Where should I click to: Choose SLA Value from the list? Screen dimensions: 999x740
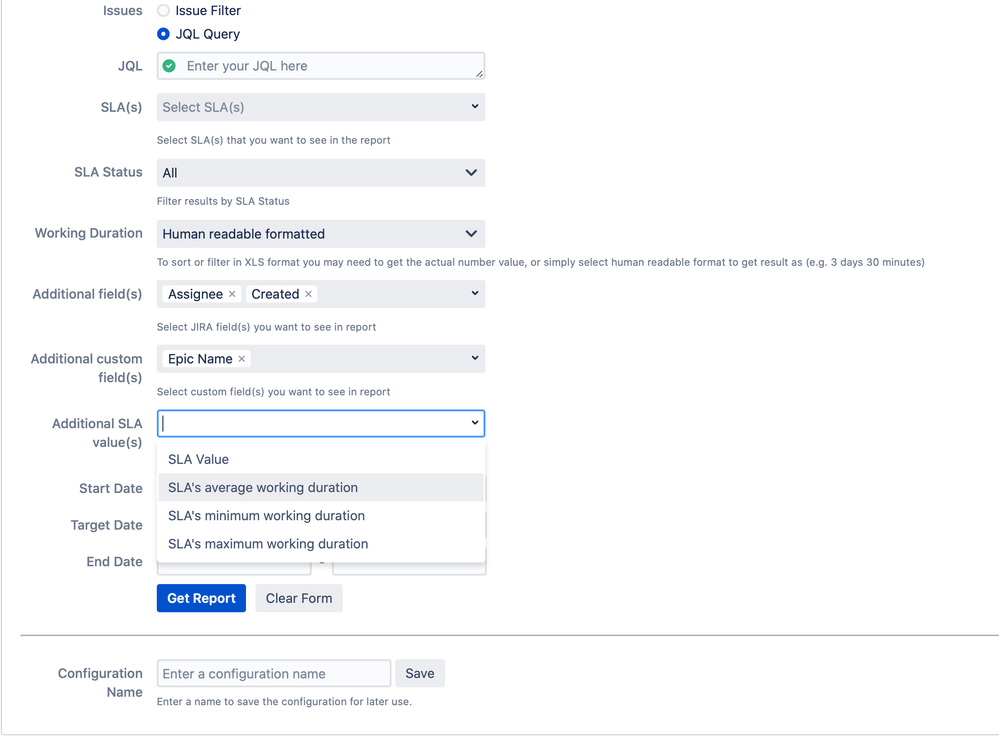(320, 460)
